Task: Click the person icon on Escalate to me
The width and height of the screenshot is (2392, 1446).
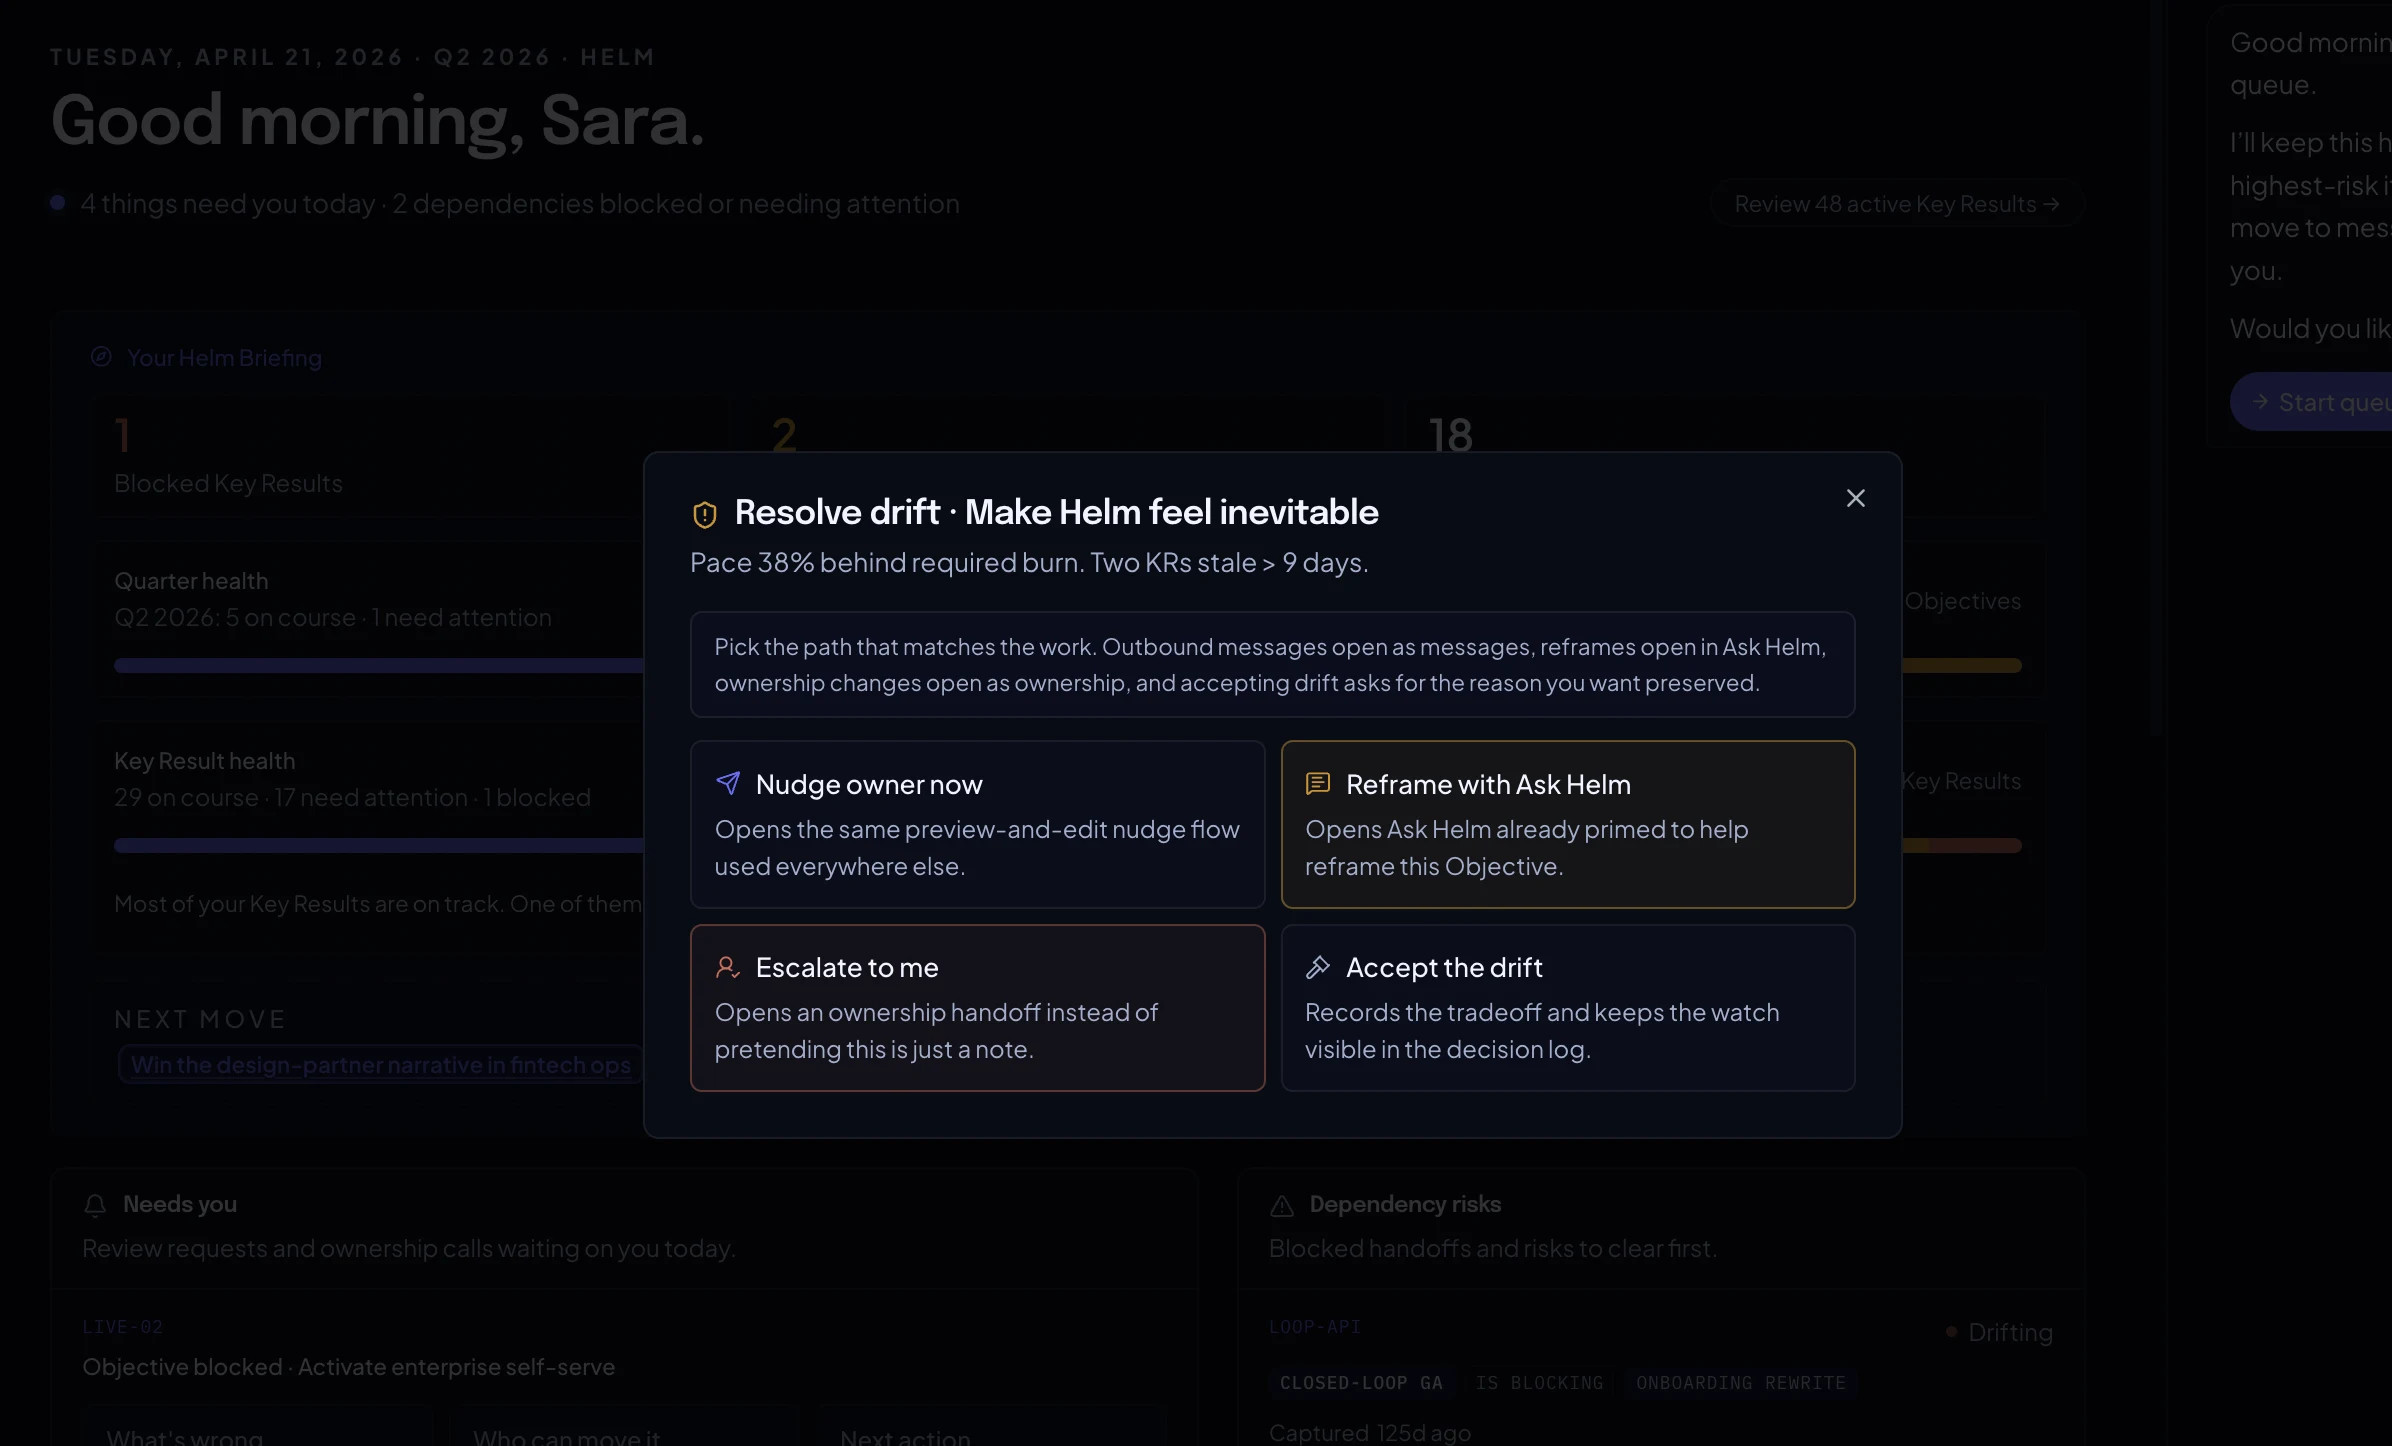Action: (728, 967)
